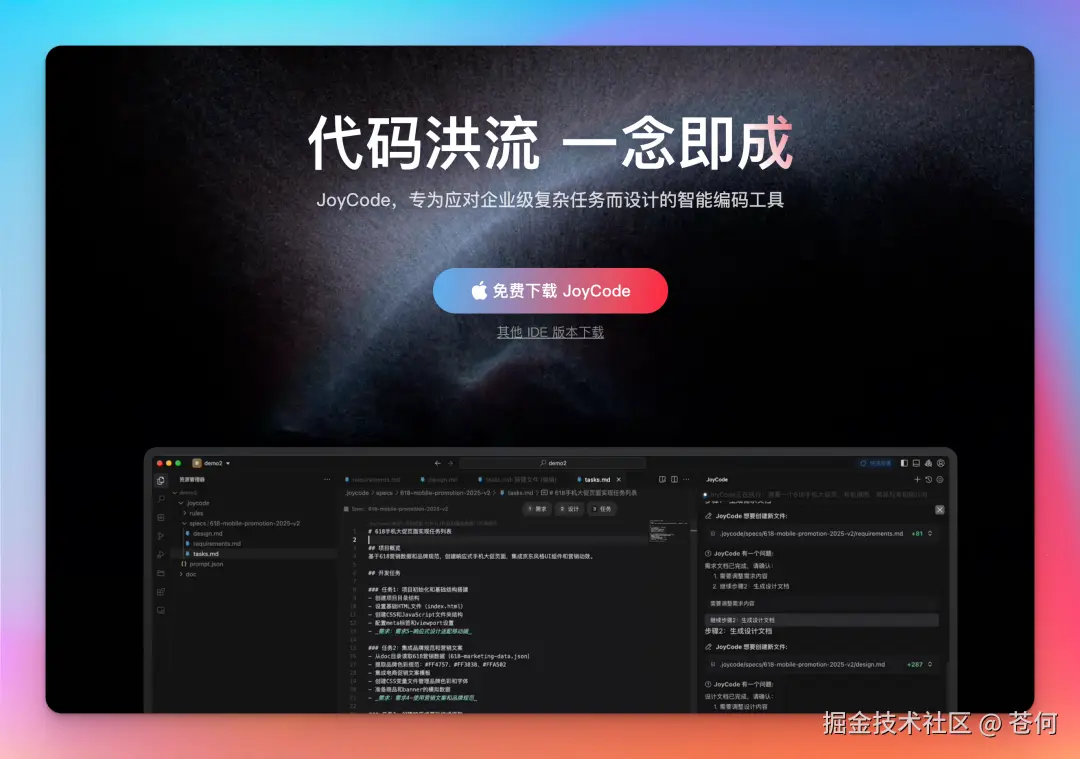Click the 免费下载 JoyCode button
The image size is (1080, 759).
point(551,291)
